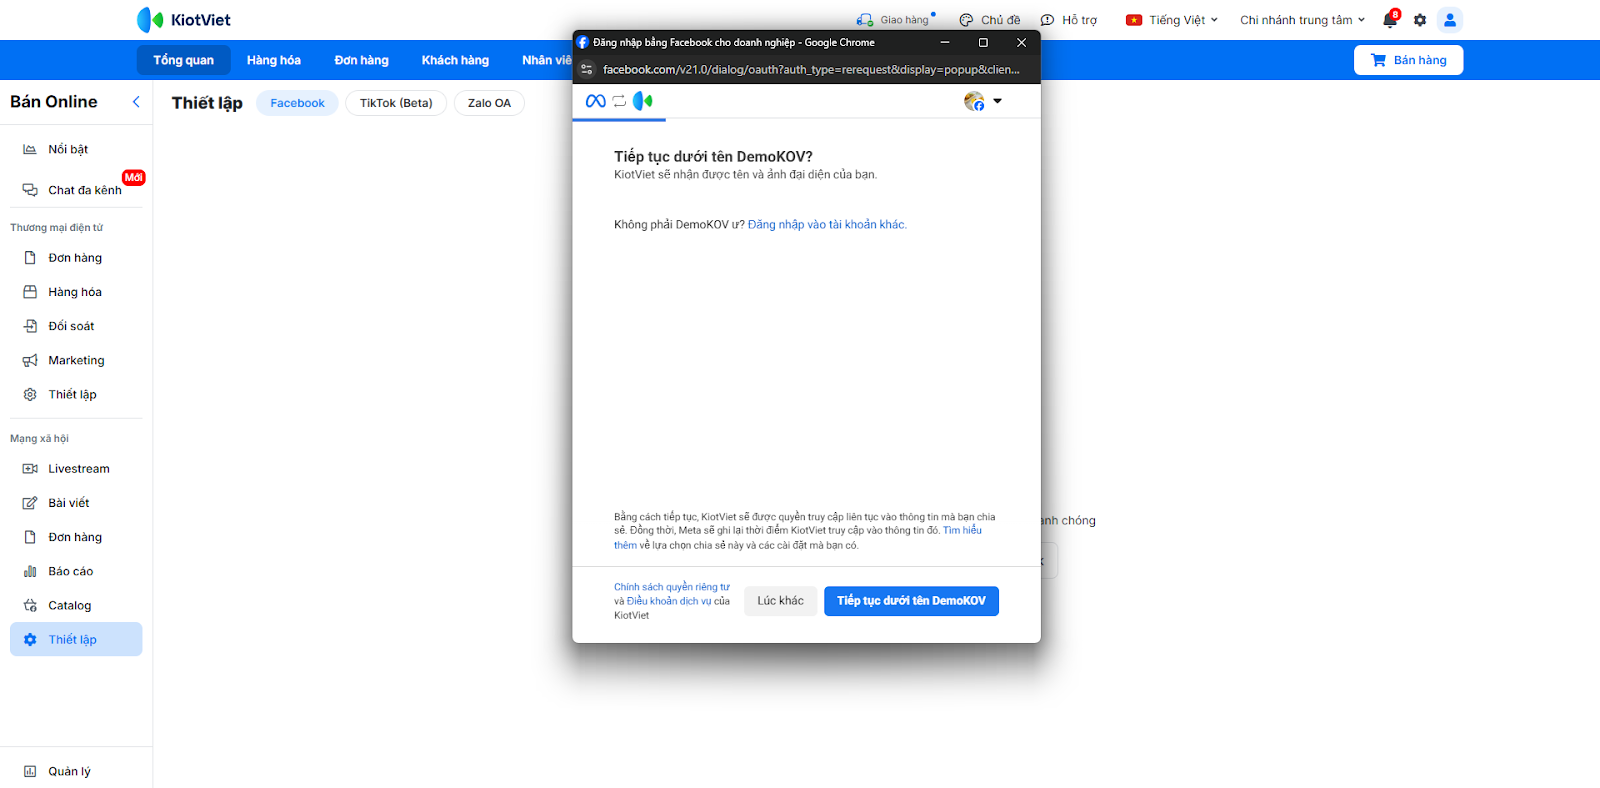This screenshot has height=788, width=1600.
Task: Open Livestream in the sidebar
Action: point(76,469)
